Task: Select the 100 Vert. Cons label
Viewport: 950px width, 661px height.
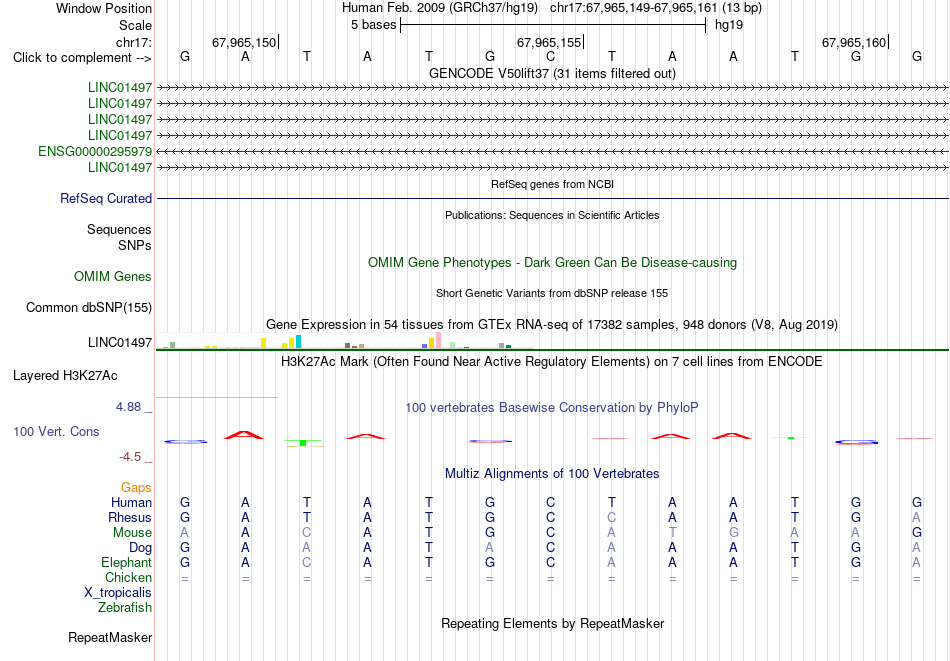Action: tap(56, 431)
